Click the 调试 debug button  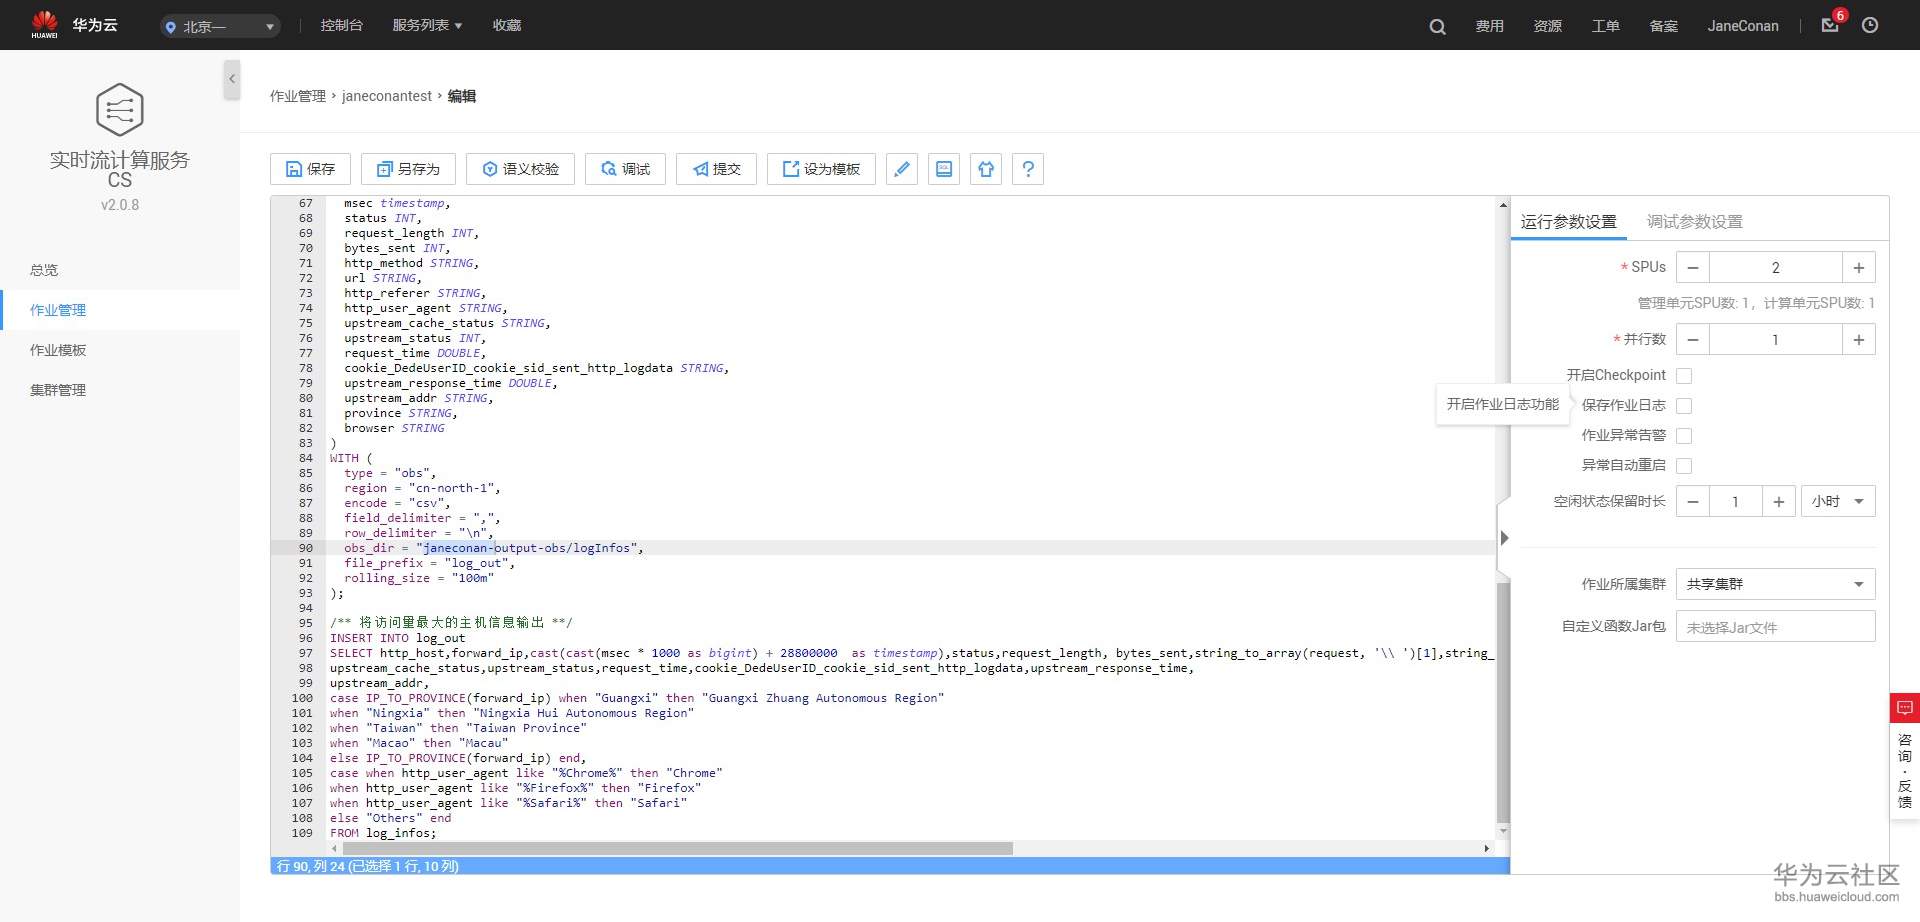(625, 169)
